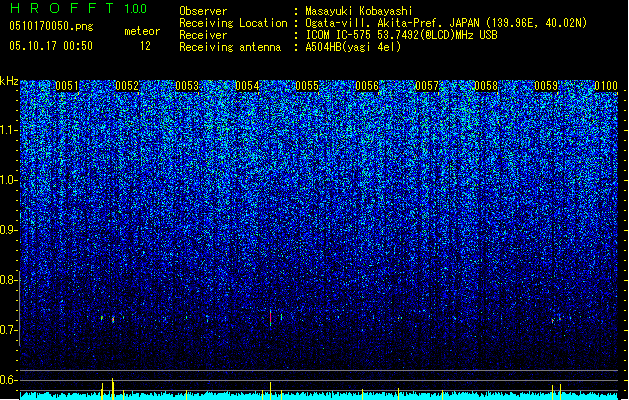Click the 0058 time marker
Image resolution: width=629 pixels, height=400 pixels.
[486, 86]
